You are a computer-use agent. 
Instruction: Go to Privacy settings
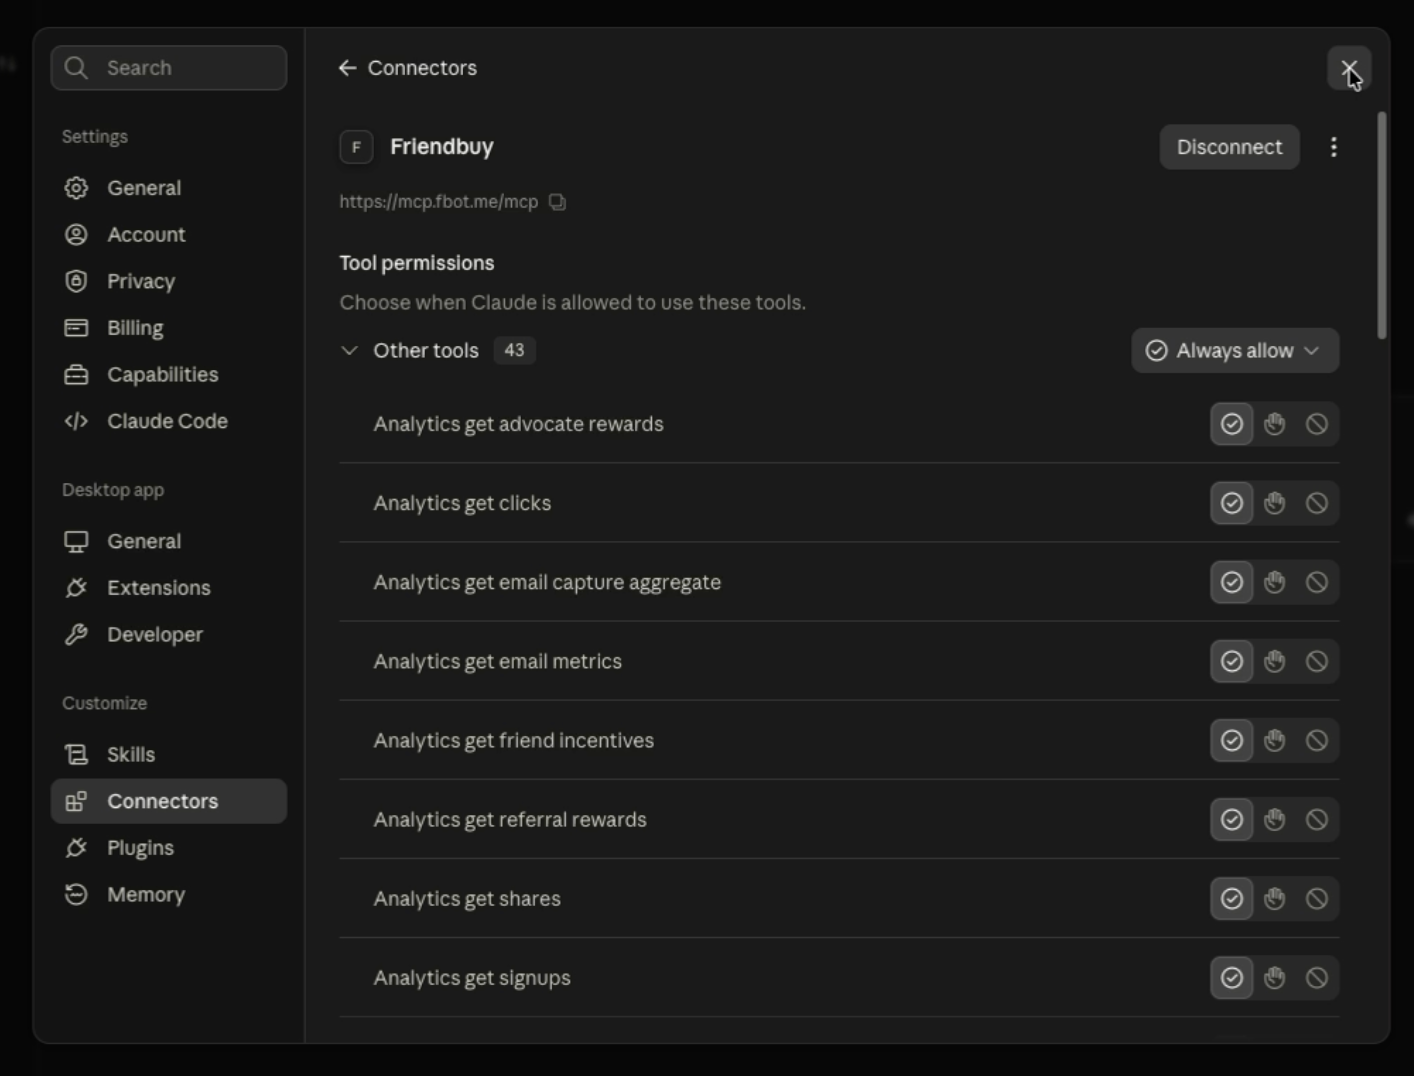[168, 281]
